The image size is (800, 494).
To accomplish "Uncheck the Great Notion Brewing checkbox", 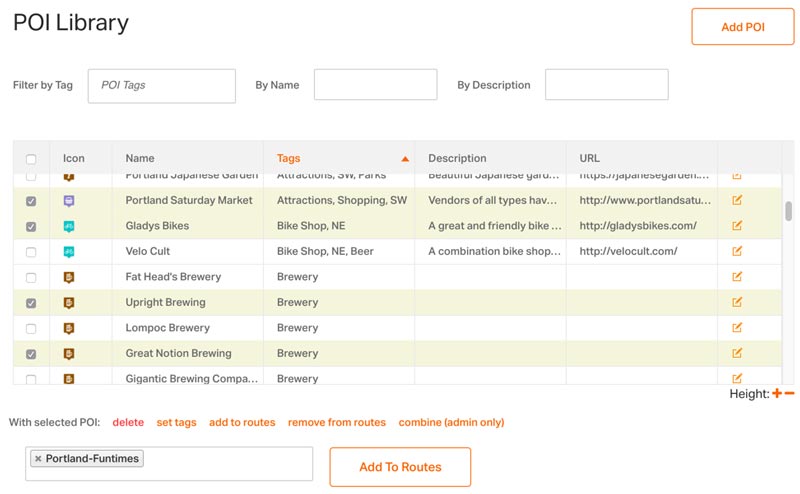I will [31, 354].
